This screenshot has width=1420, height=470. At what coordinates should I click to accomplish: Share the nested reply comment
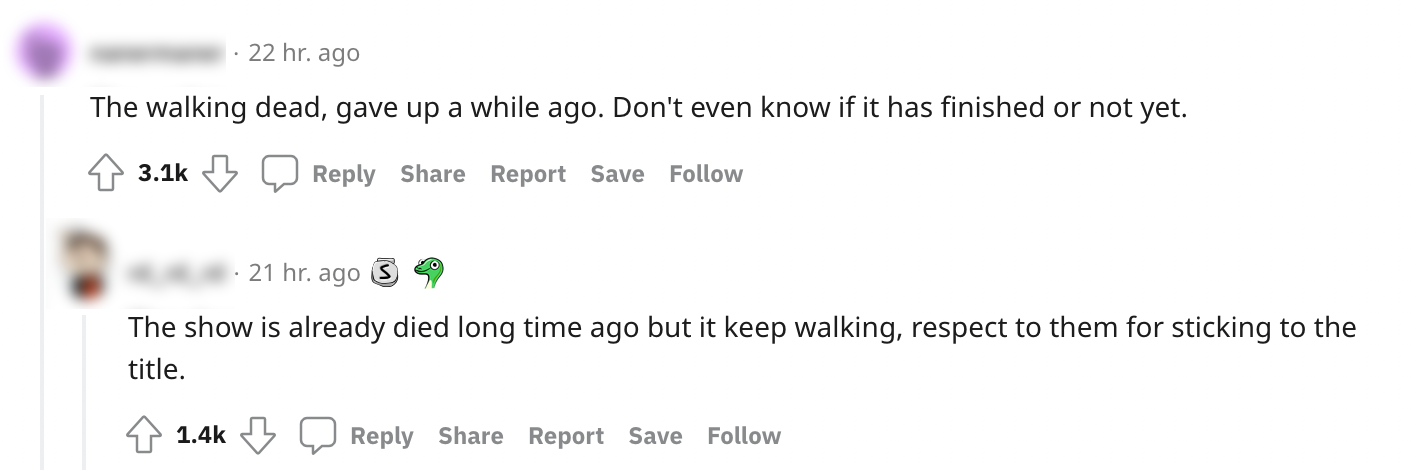470,437
